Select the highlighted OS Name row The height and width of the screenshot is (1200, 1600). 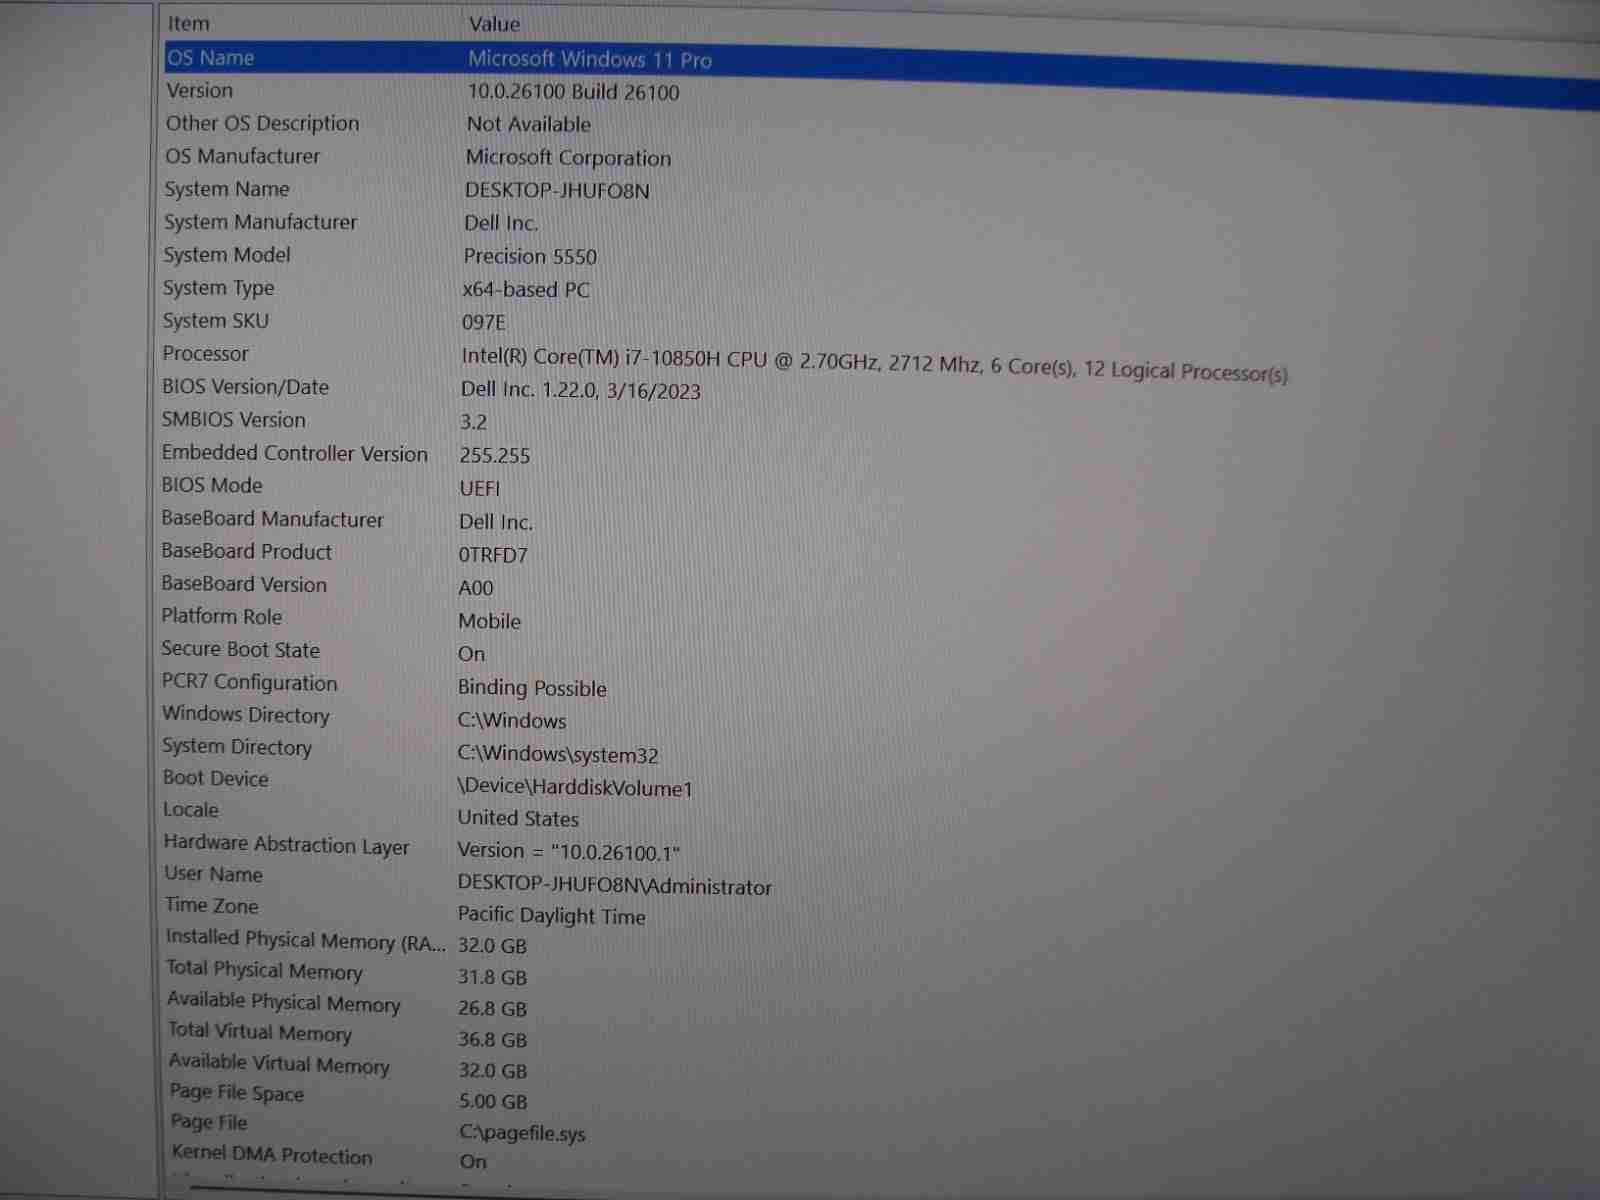pyautogui.click(x=211, y=58)
